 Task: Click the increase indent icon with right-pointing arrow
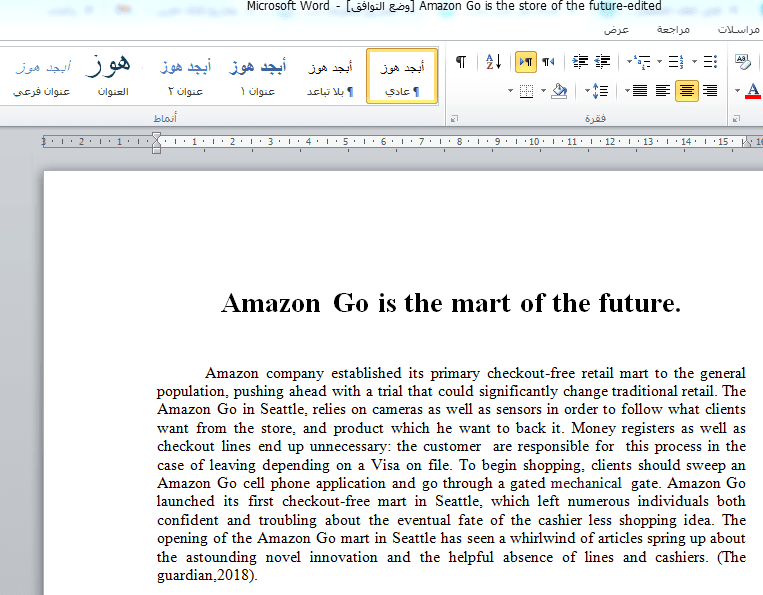tap(580, 62)
